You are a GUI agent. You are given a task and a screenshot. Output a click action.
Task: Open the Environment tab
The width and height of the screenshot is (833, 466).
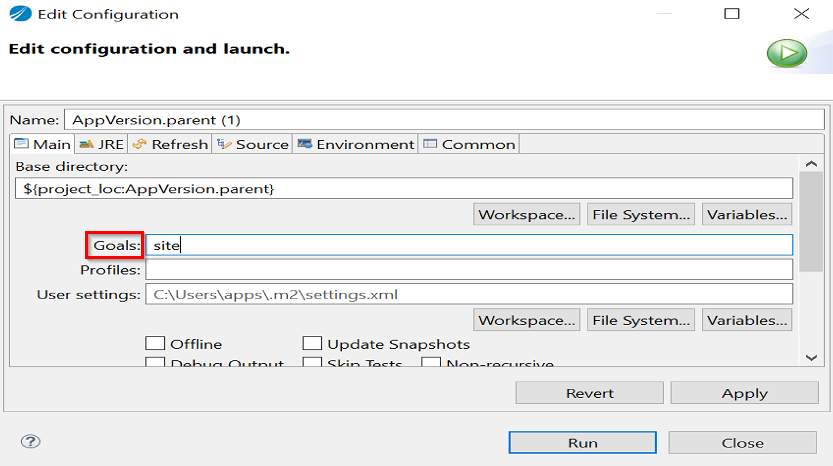point(356,144)
